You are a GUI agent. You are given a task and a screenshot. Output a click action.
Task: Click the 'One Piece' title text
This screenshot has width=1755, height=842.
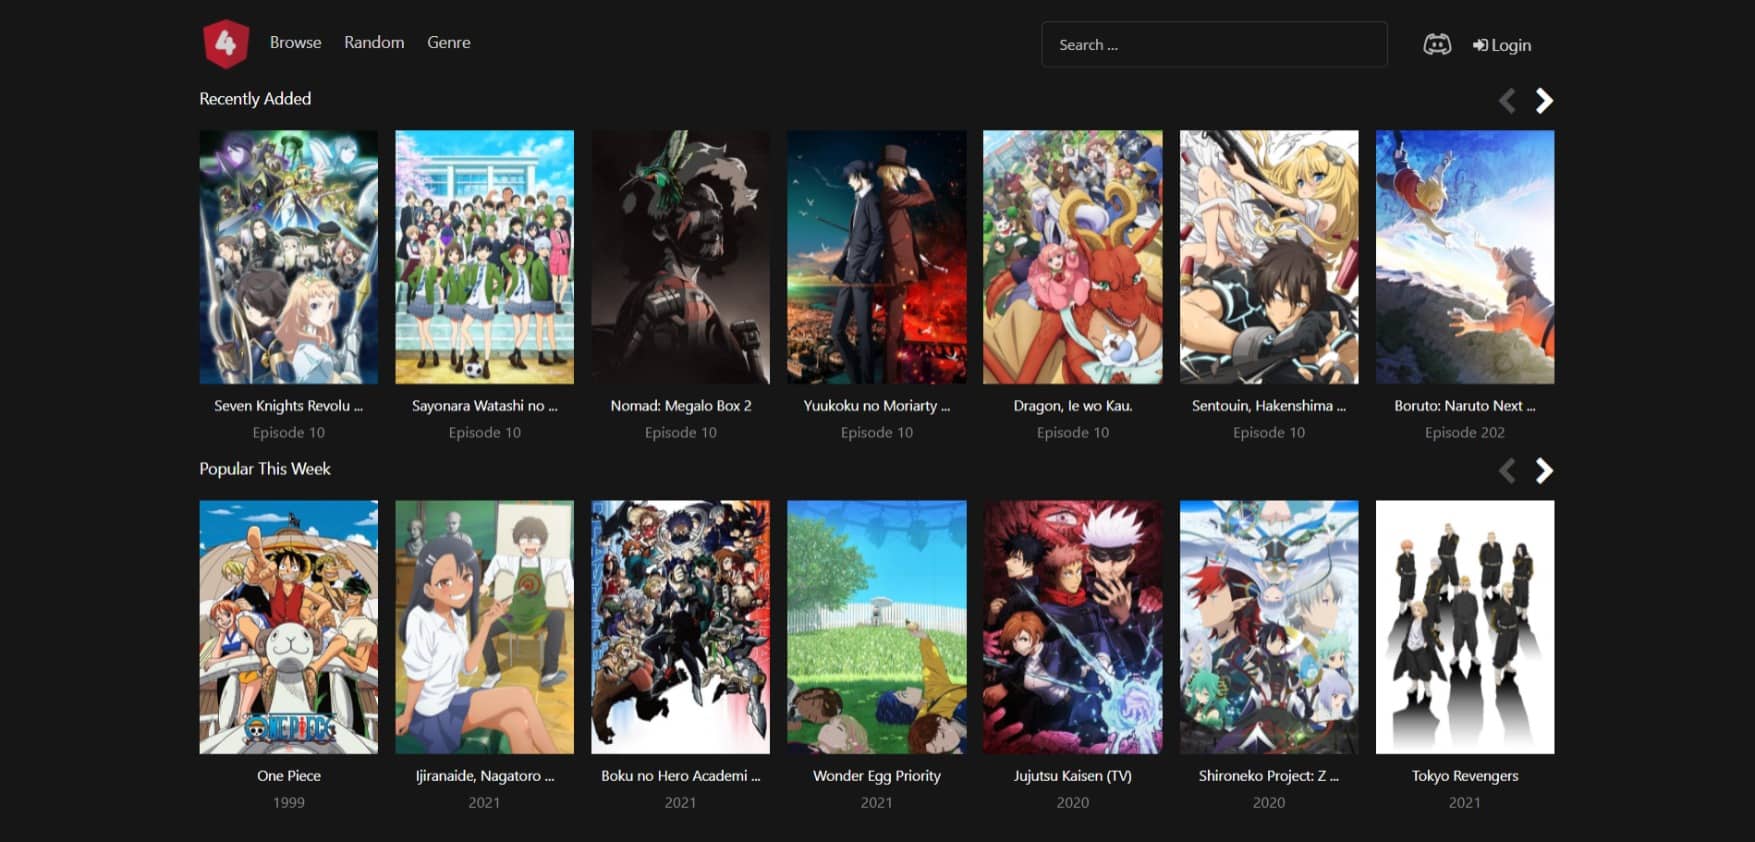289,776
